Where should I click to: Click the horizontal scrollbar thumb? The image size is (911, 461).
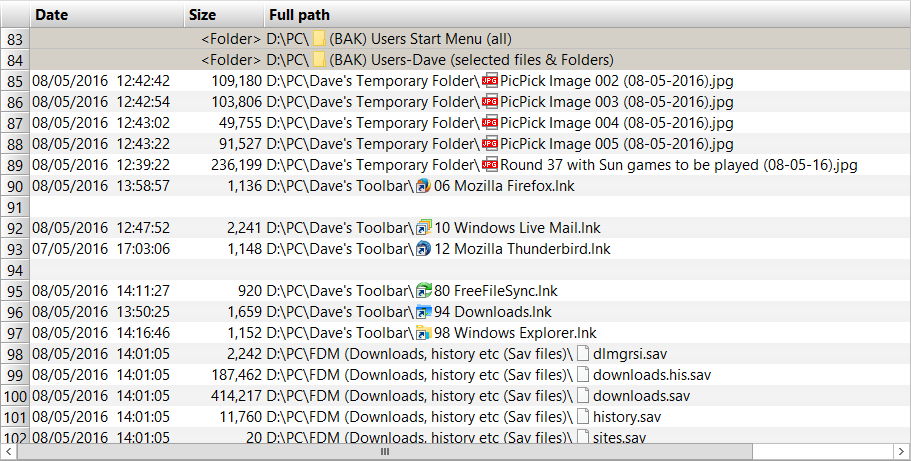pos(385,452)
